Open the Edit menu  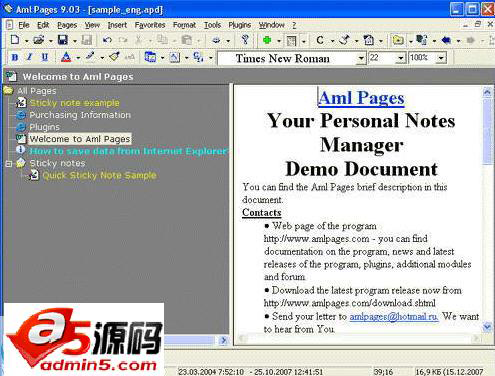pos(43,25)
